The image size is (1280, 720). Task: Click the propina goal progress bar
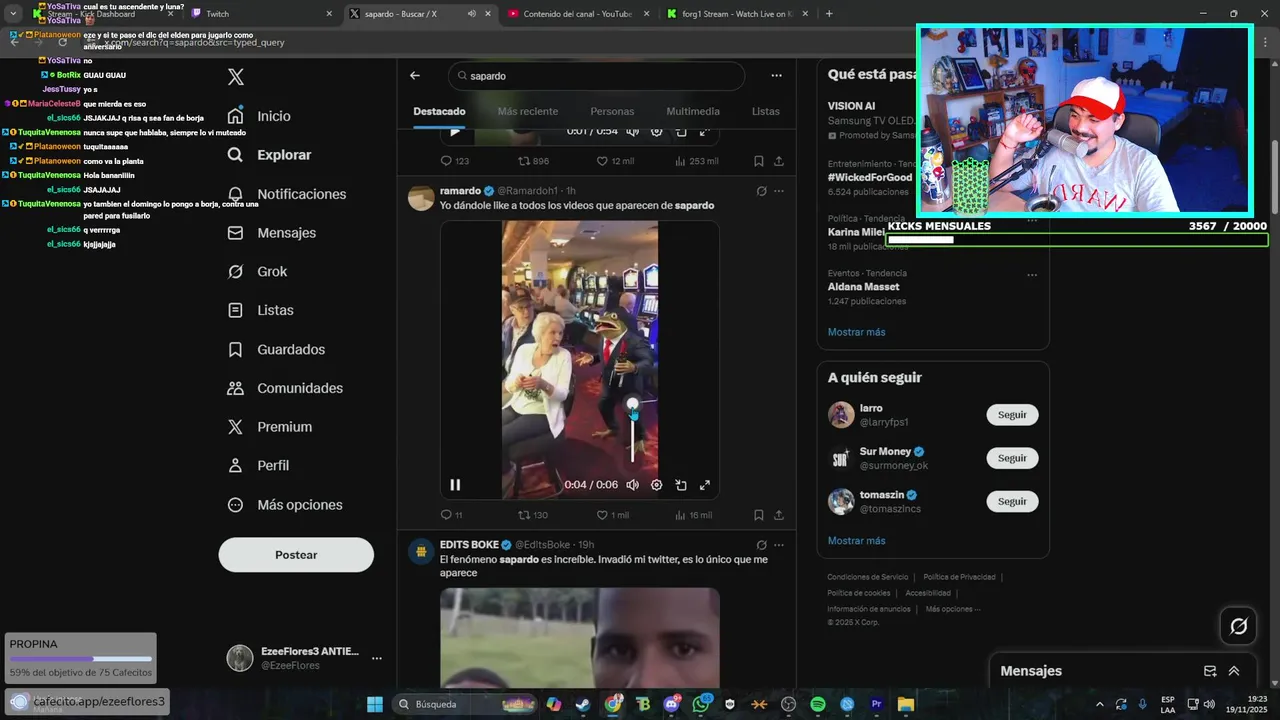pyautogui.click(x=81, y=659)
